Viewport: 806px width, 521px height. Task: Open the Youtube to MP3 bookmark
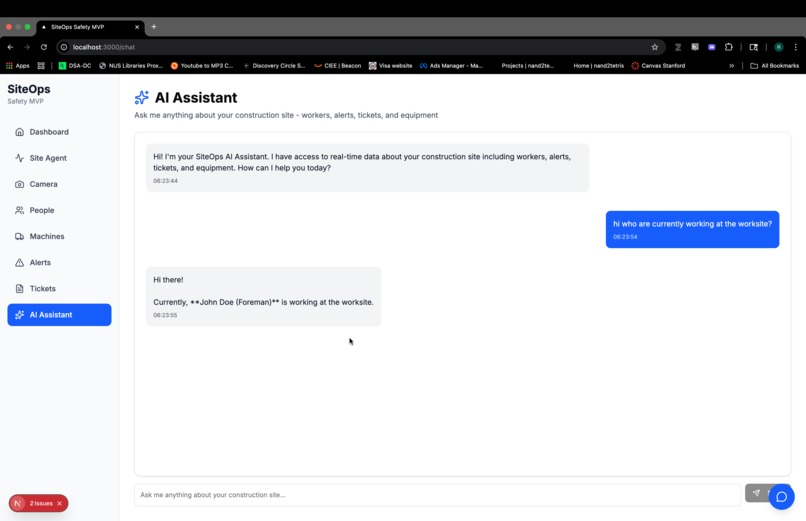pyautogui.click(x=202, y=66)
